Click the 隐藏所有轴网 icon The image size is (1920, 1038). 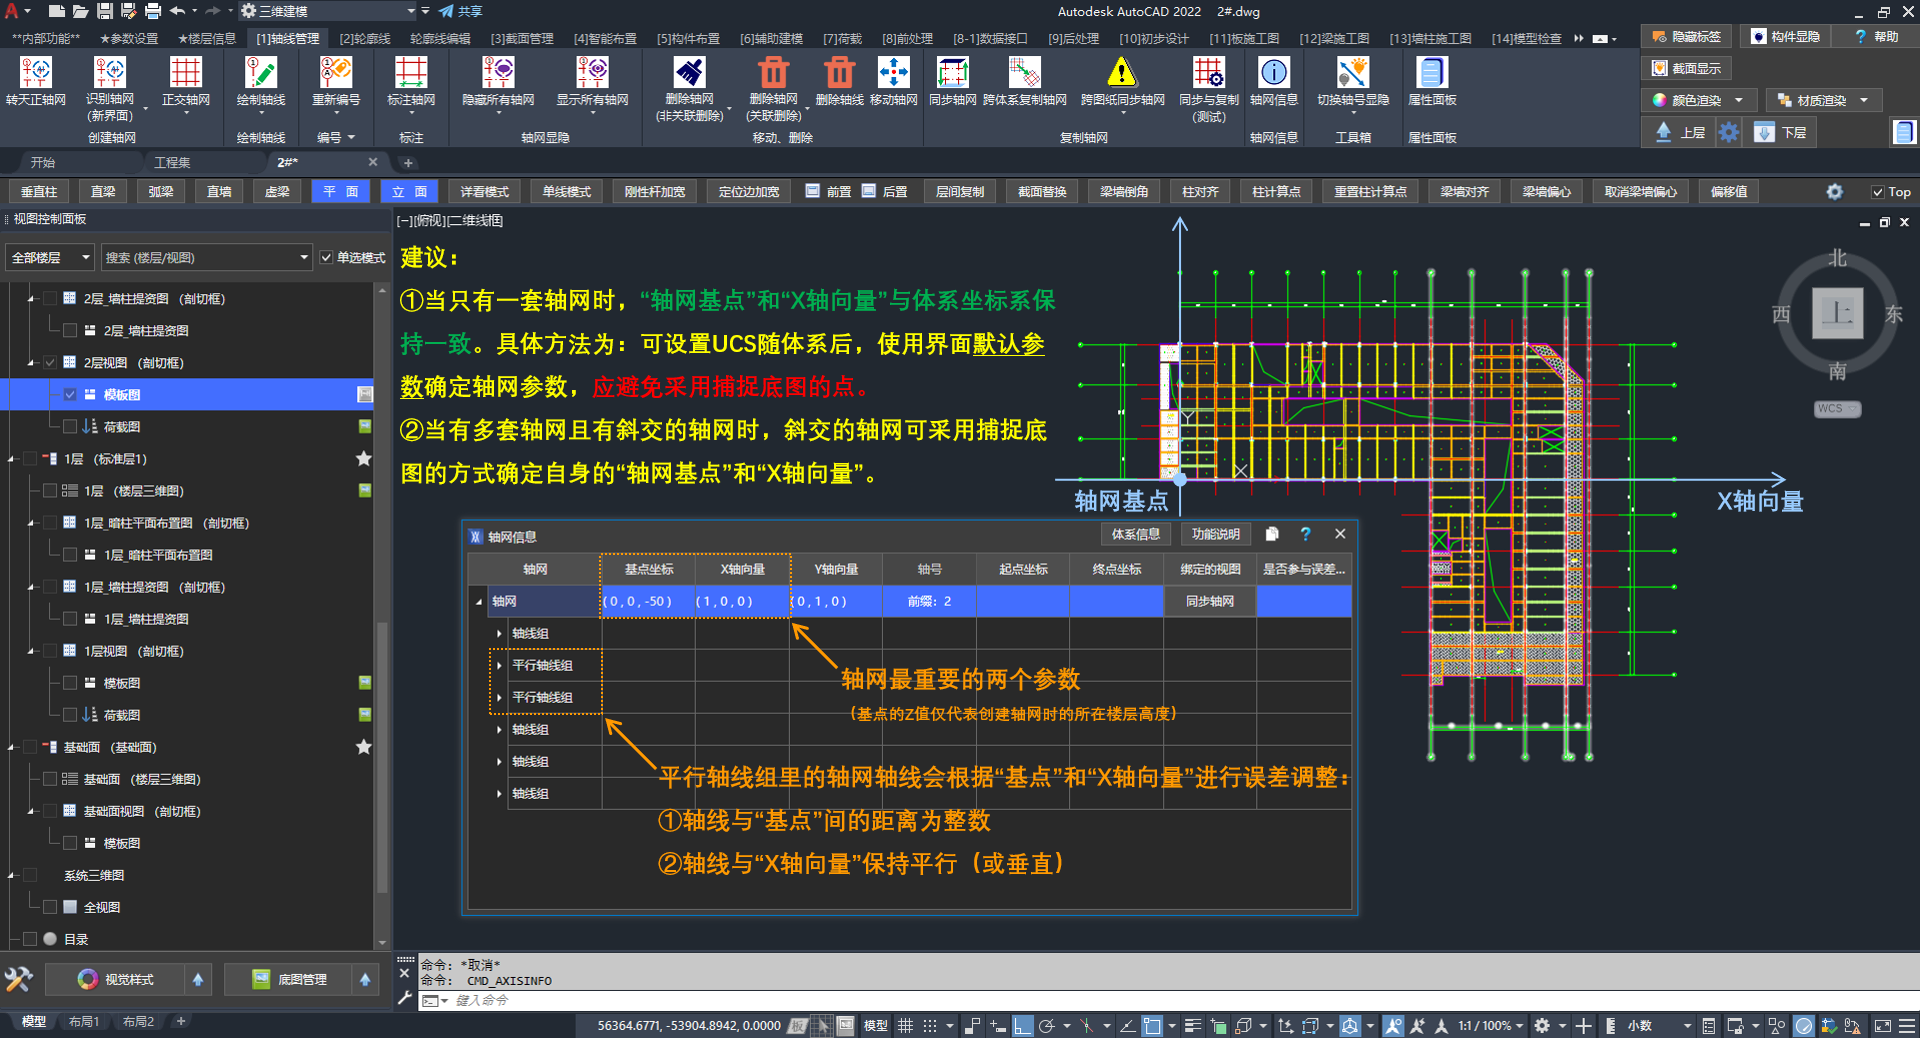click(497, 74)
